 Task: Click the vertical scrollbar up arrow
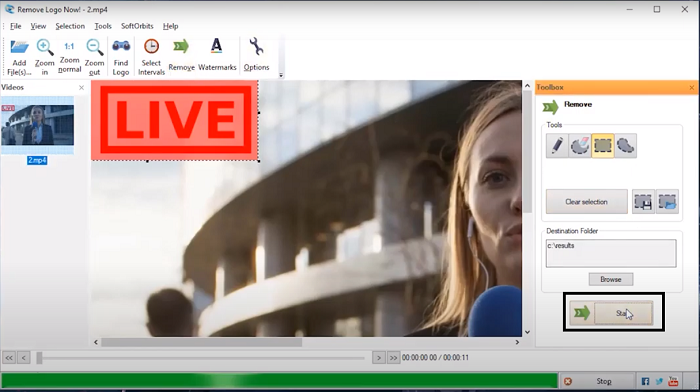coord(527,86)
